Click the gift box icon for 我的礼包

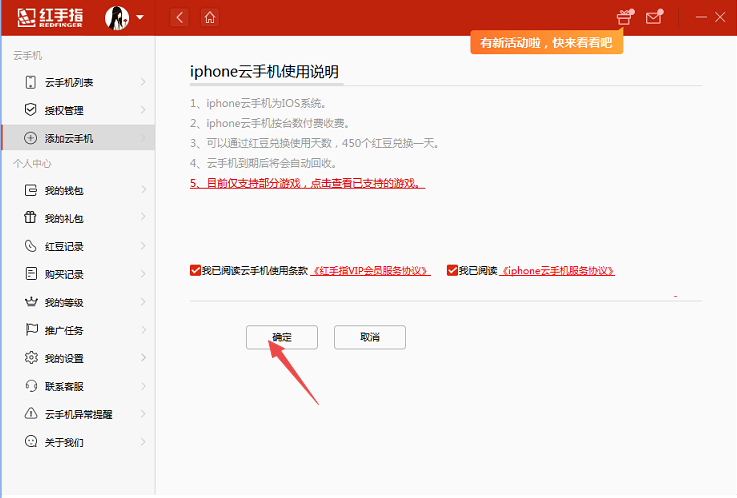[31, 218]
